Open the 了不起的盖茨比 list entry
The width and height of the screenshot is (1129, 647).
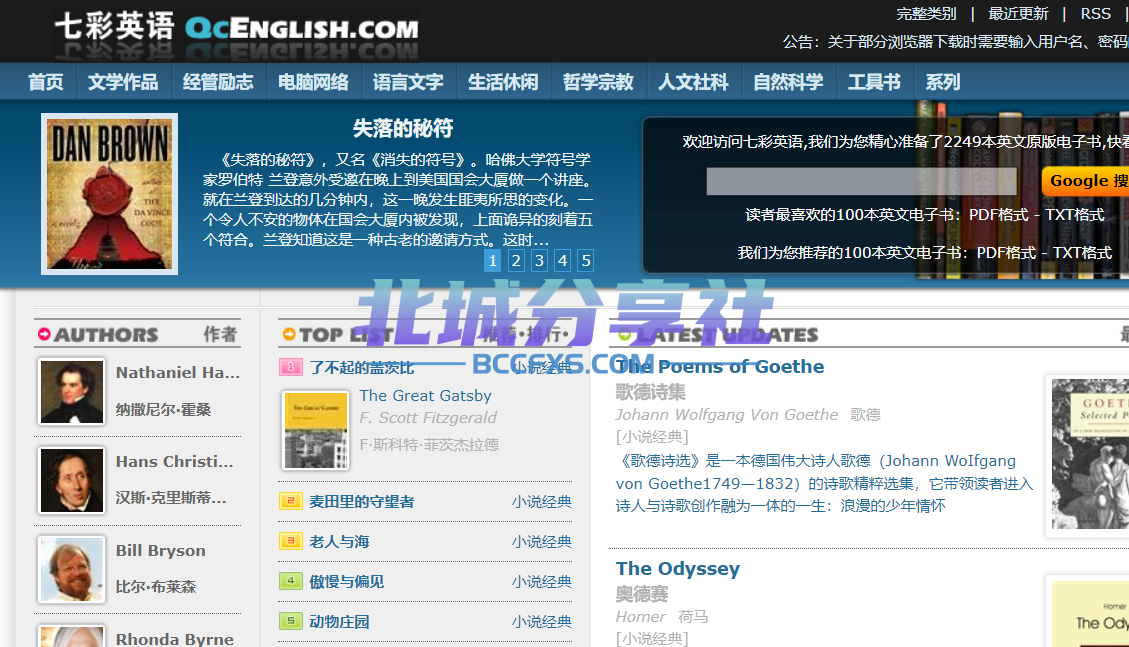pyautogui.click(x=361, y=368)
